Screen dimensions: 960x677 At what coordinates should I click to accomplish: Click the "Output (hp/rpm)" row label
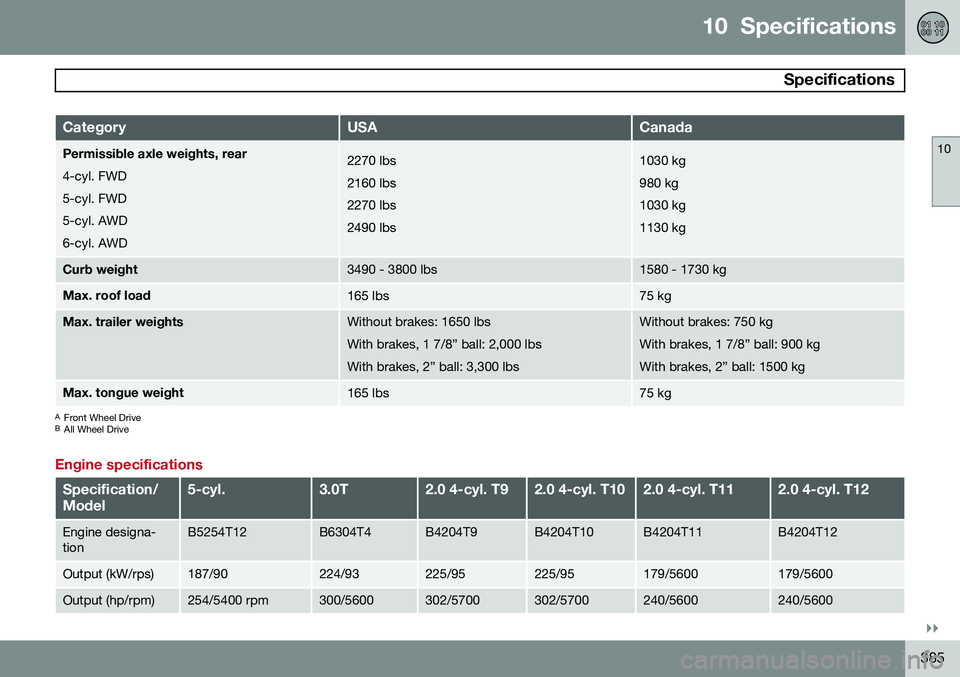click(x=108, y=600)
